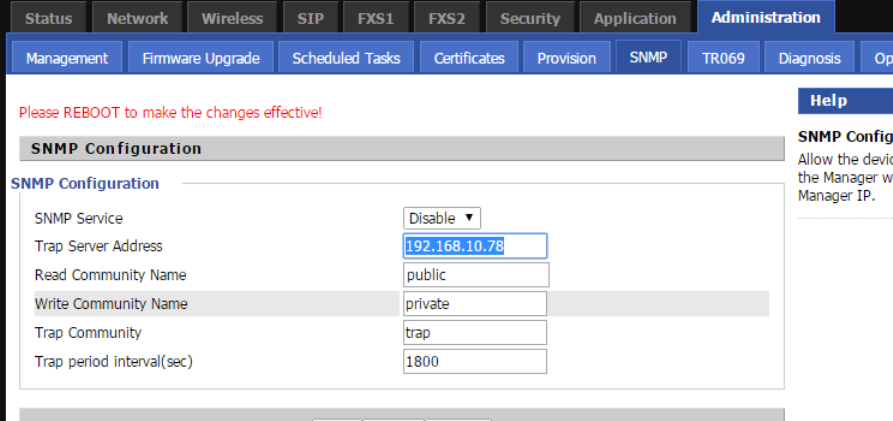The image size is (893, 421).
Task: Click the Help panel header
Action: pyautogui.click(x=845, y=101)
